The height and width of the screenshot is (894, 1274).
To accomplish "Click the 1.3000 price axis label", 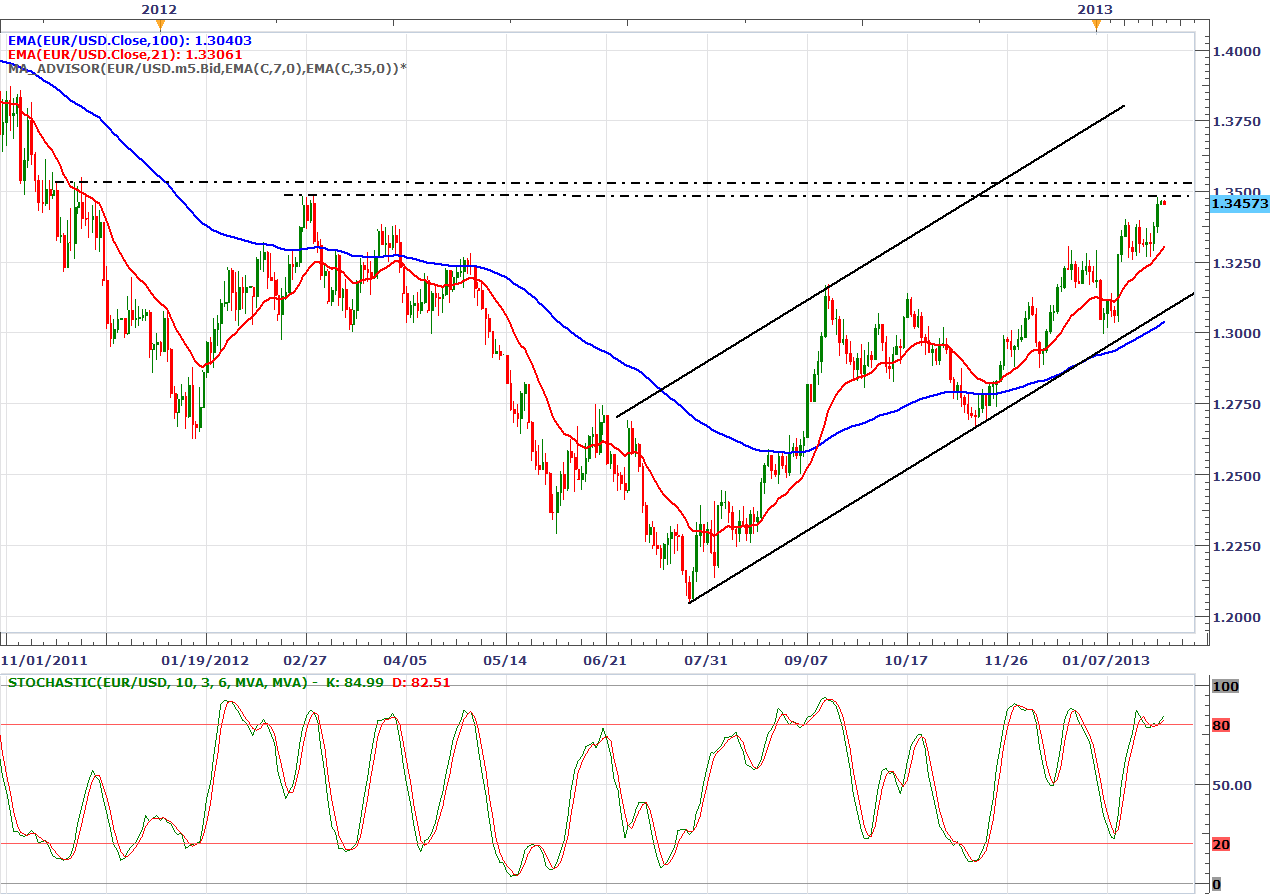I will point(1238,333).
